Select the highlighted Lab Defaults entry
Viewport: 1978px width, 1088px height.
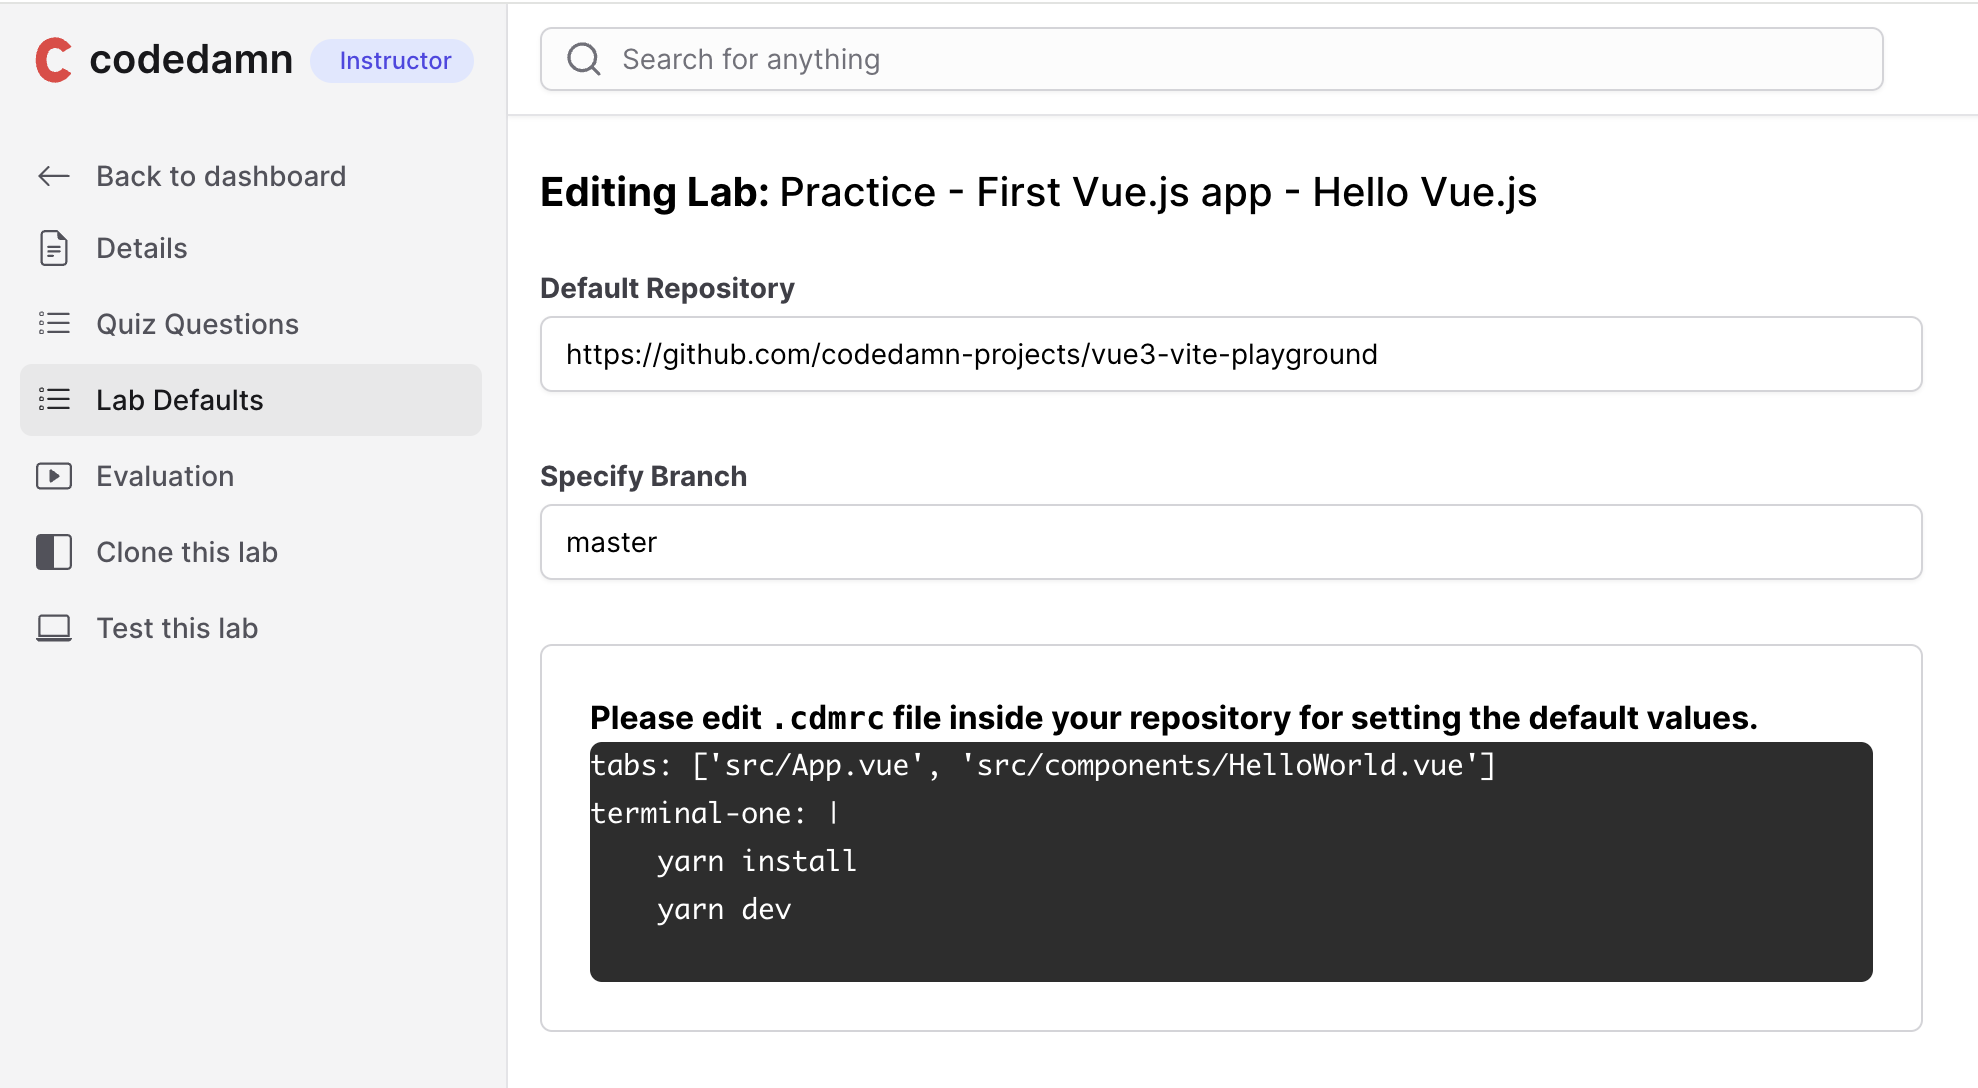[179, 399]
